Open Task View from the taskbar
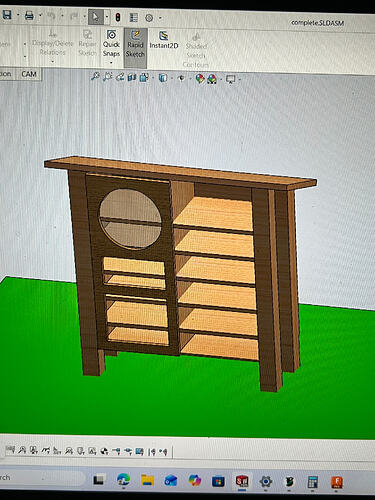Viewport: 375px width, 500px height. (99, 480)
